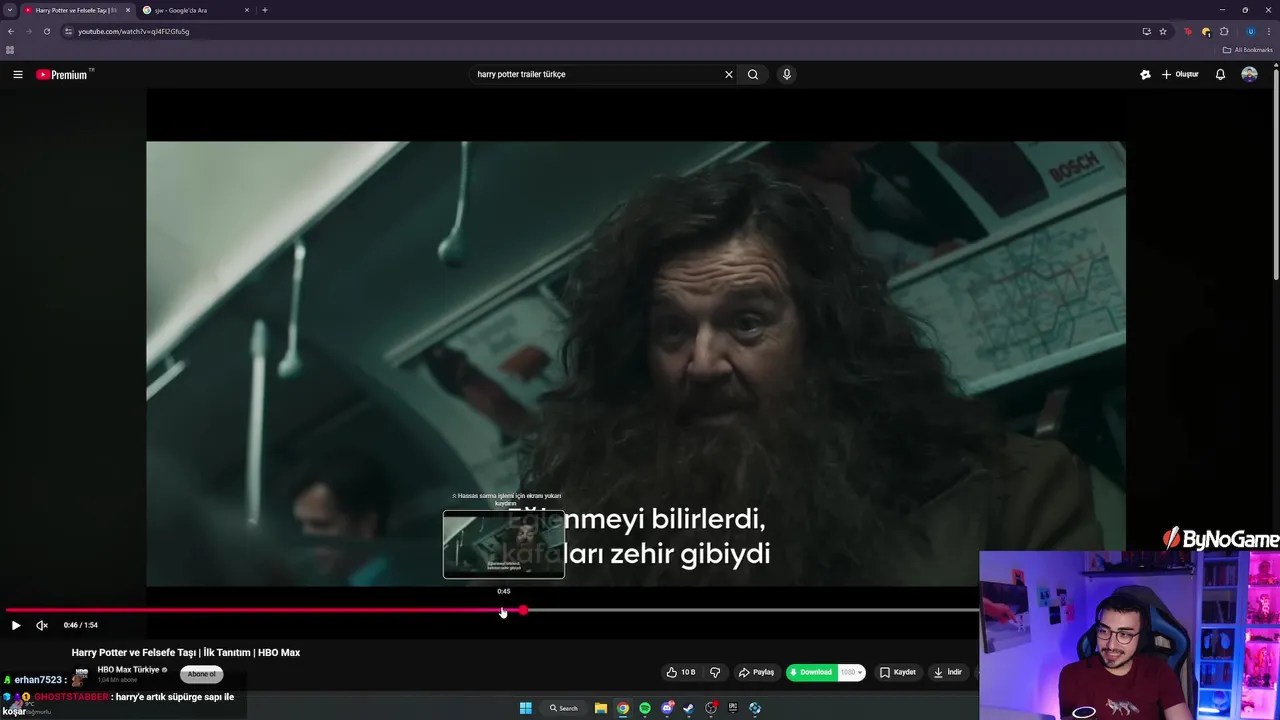This screenshot has height=720, width=1280.
Task: Click the HBO Max channel avatar
Action: 81,674
